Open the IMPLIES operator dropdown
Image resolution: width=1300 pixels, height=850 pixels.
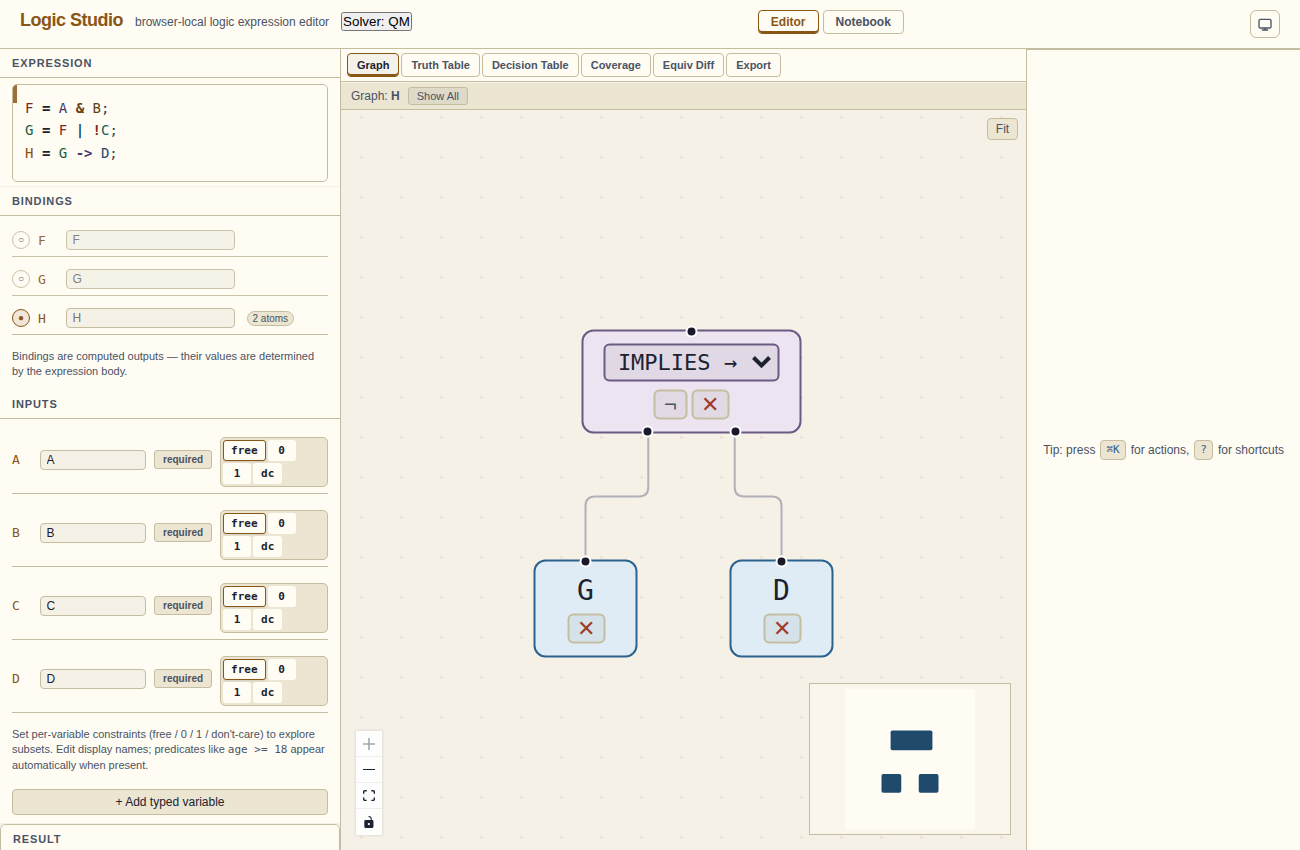[x=691, y=362]
